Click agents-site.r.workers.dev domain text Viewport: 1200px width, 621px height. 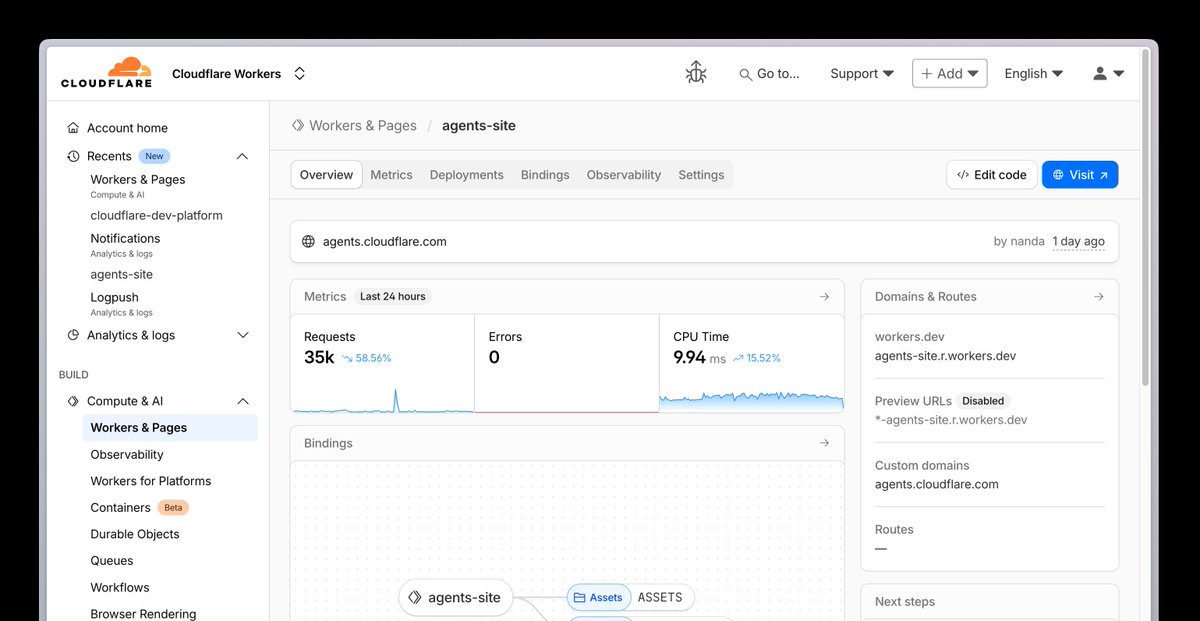(945, 356)
